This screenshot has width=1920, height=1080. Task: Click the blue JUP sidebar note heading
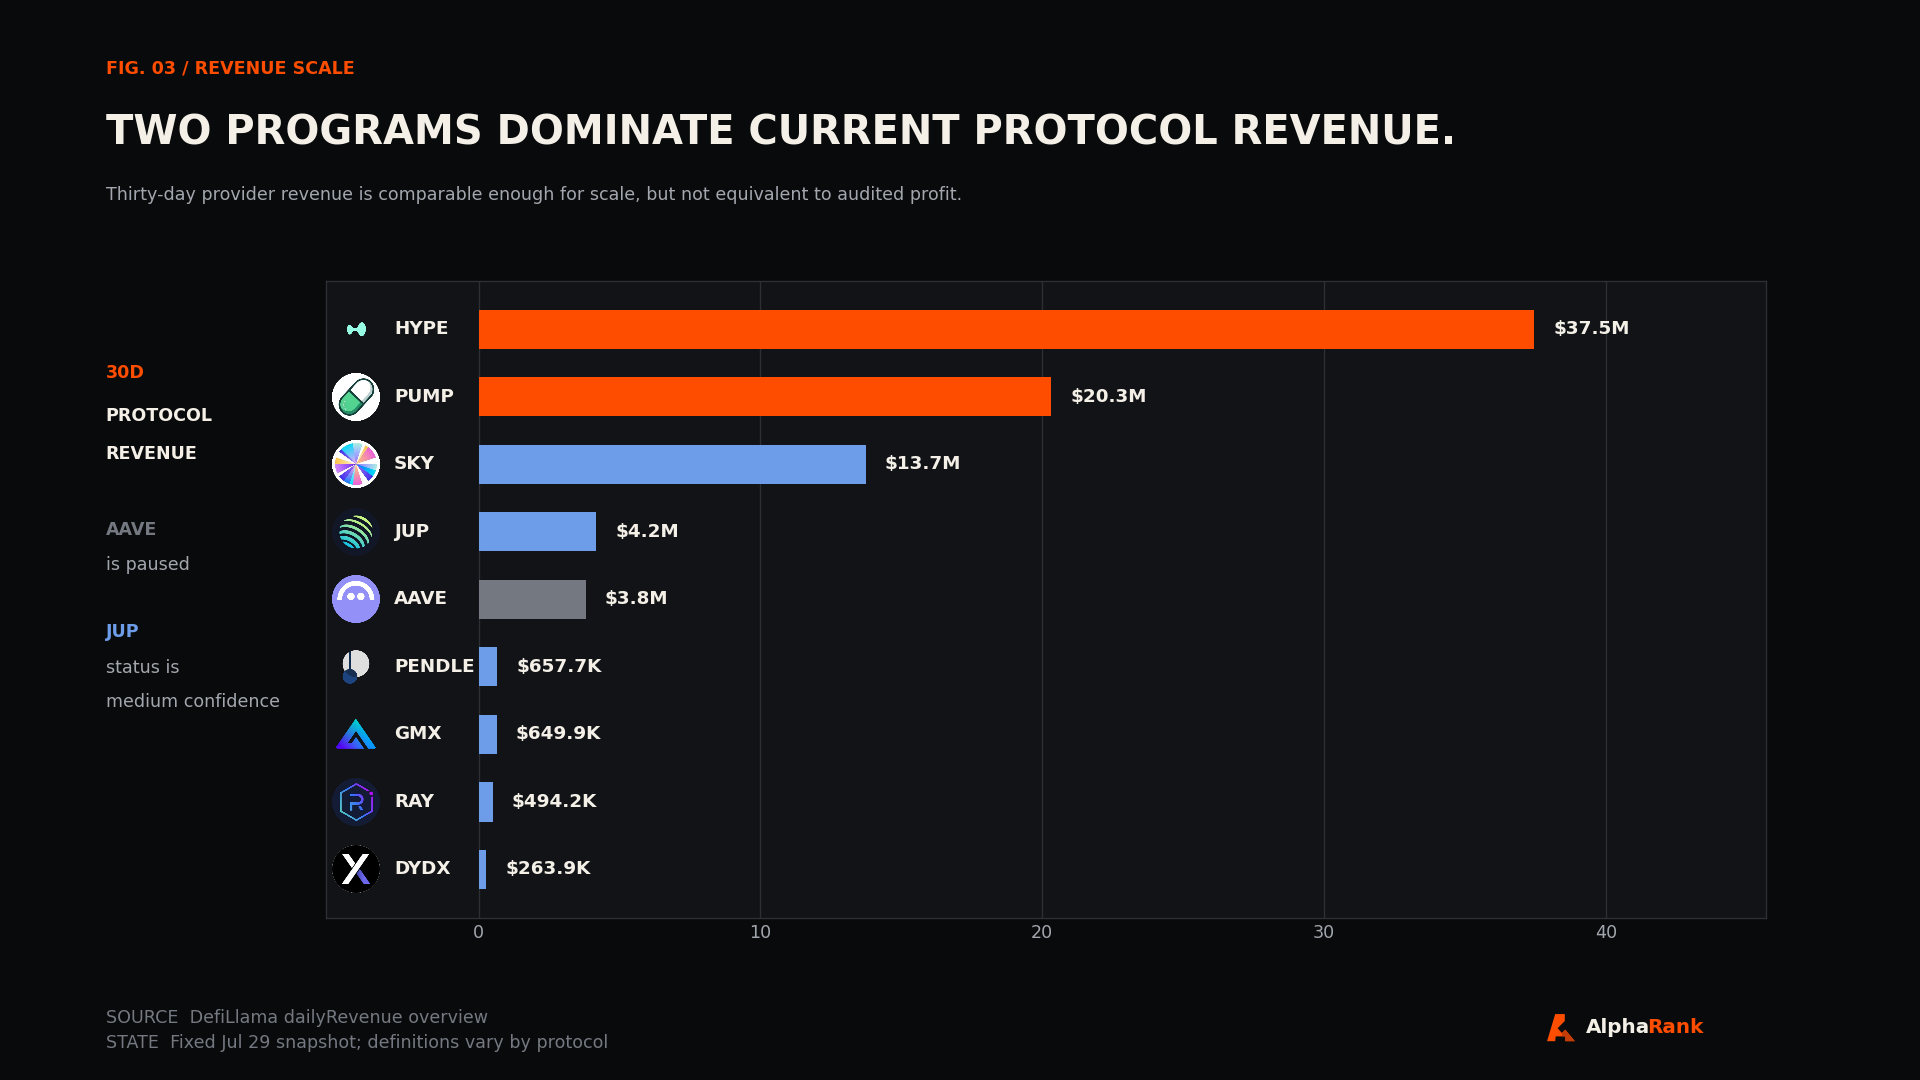pyautogui.click(x=122, y=631)
